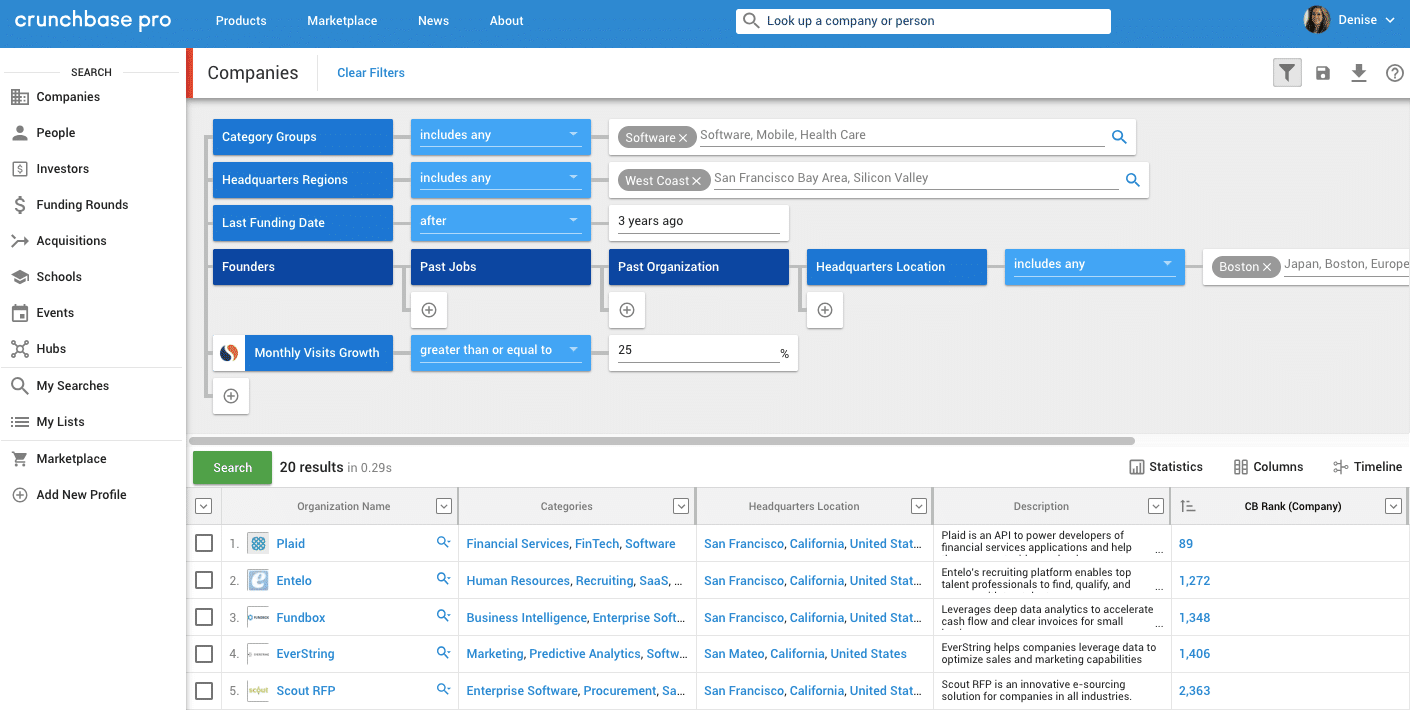Viewport: 1410px width, 710px height.
Task: Click Denise's profile avatar
Action: pos(1317,20)
